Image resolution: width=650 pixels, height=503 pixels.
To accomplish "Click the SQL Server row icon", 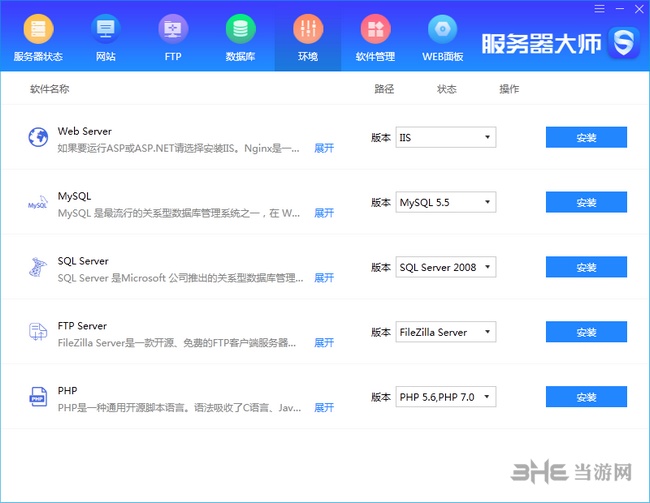I will (x=38, y=267).
